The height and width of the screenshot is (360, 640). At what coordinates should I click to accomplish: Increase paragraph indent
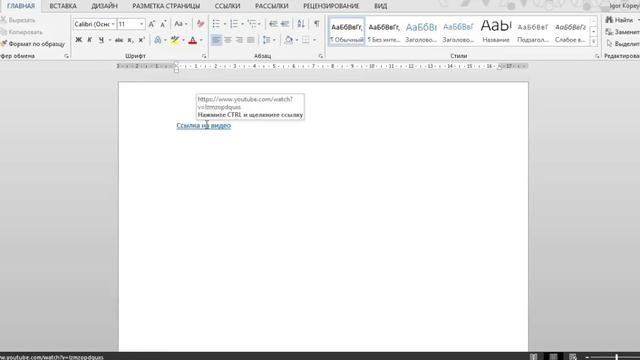(285, 24)
